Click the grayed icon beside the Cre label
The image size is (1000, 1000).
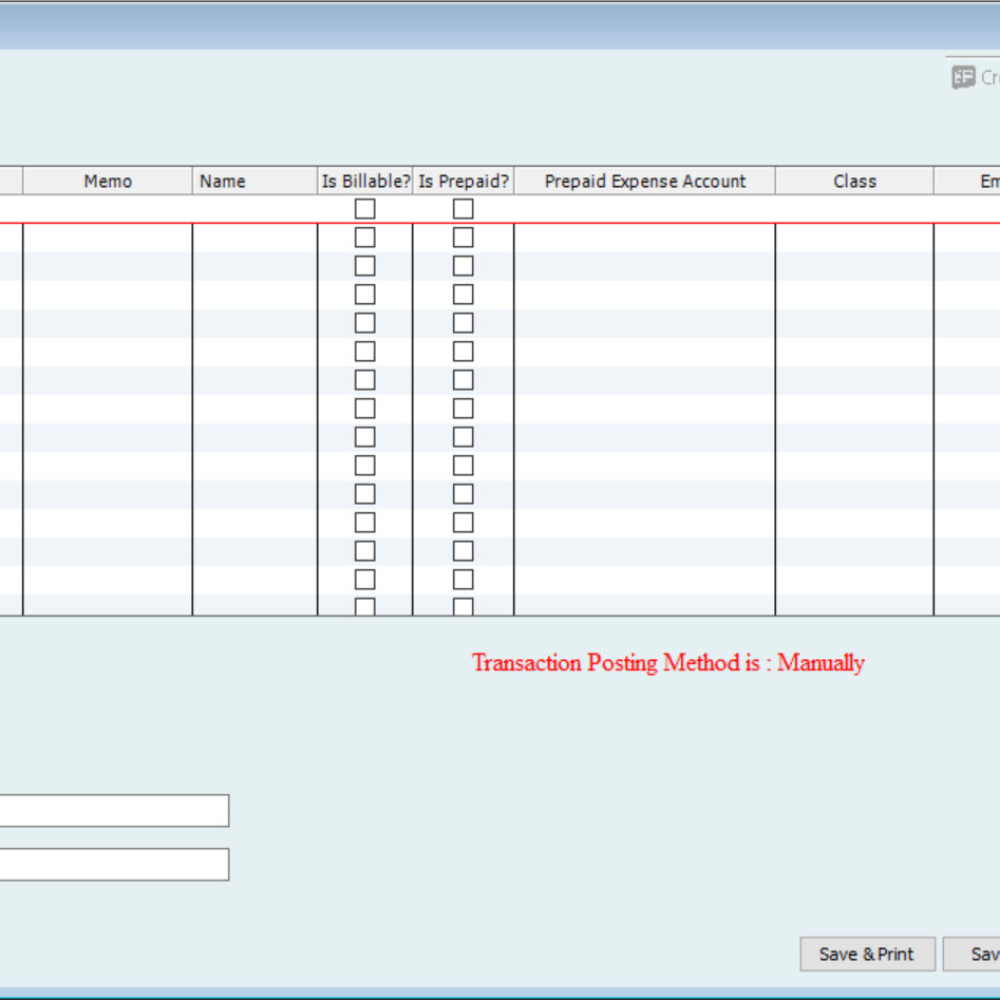(963, 77)
